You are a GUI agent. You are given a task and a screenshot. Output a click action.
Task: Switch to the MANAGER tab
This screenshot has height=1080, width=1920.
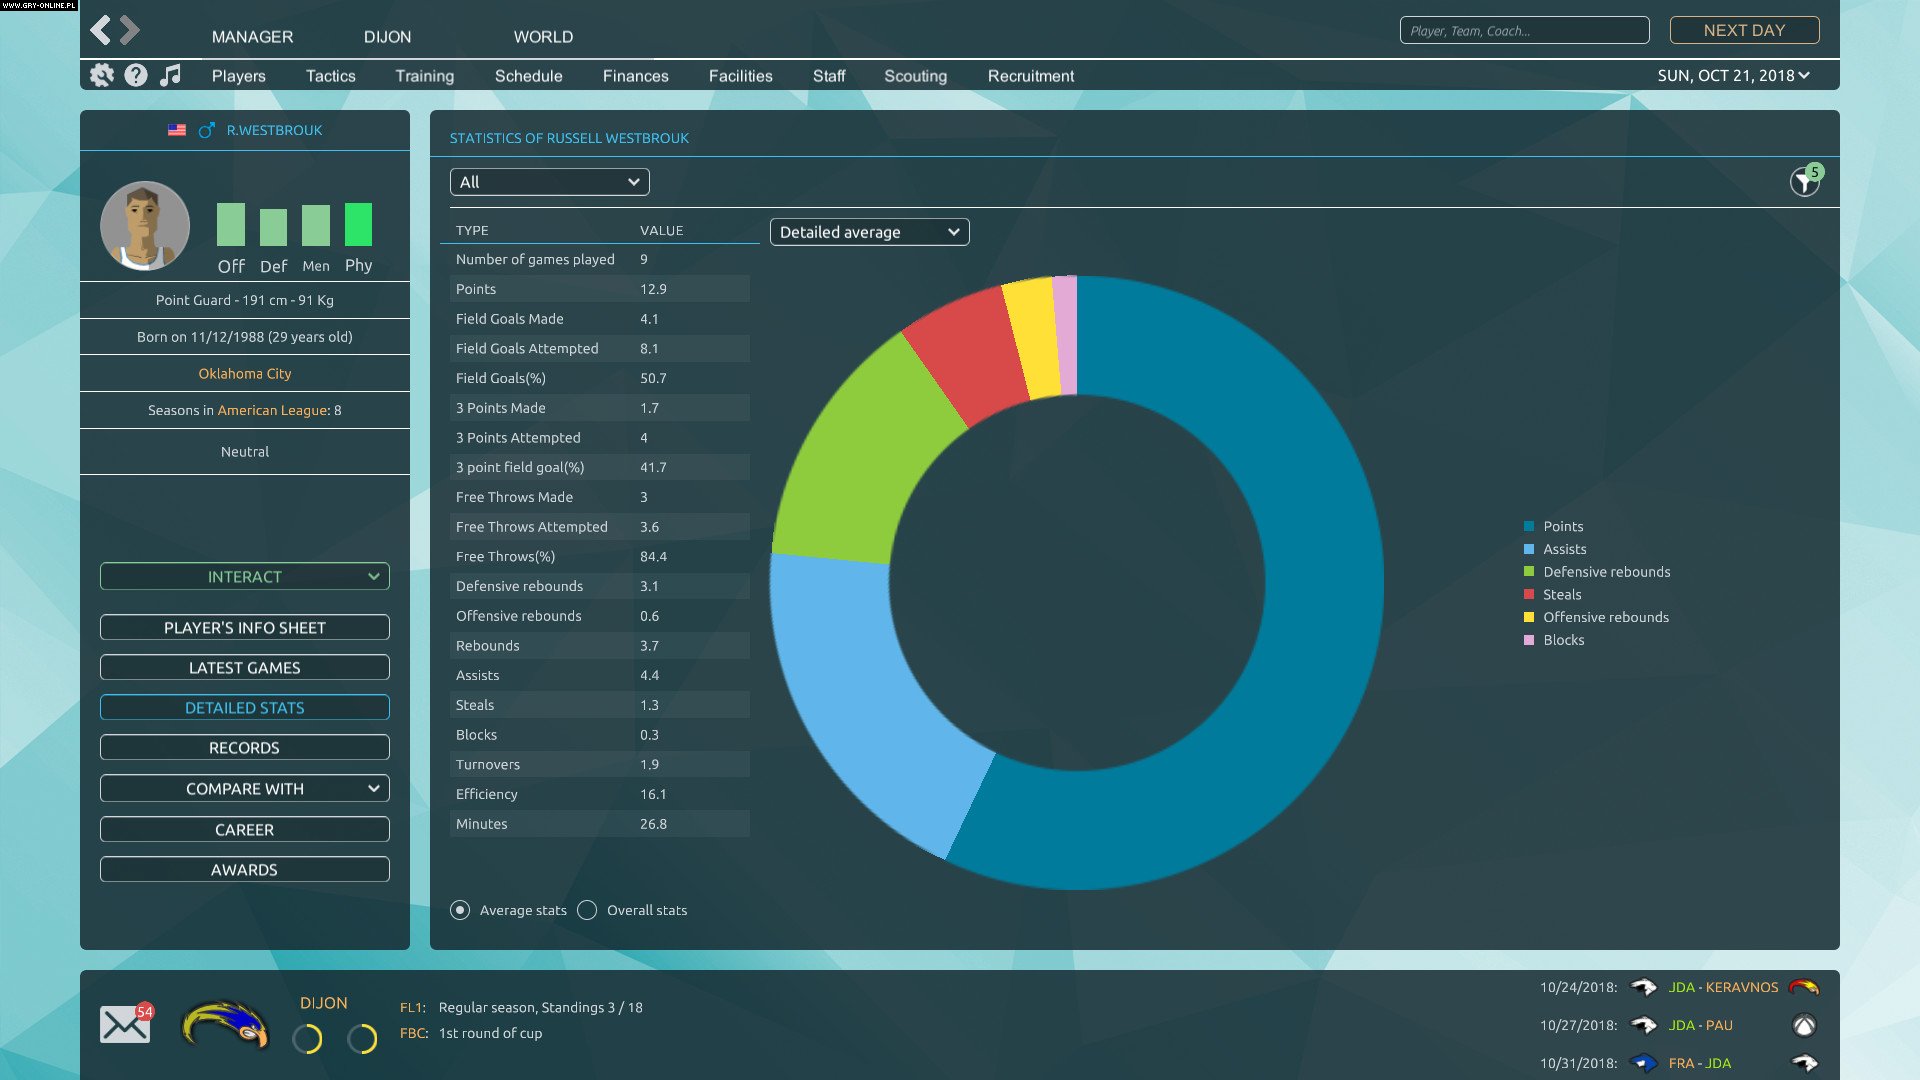[250, 36]
